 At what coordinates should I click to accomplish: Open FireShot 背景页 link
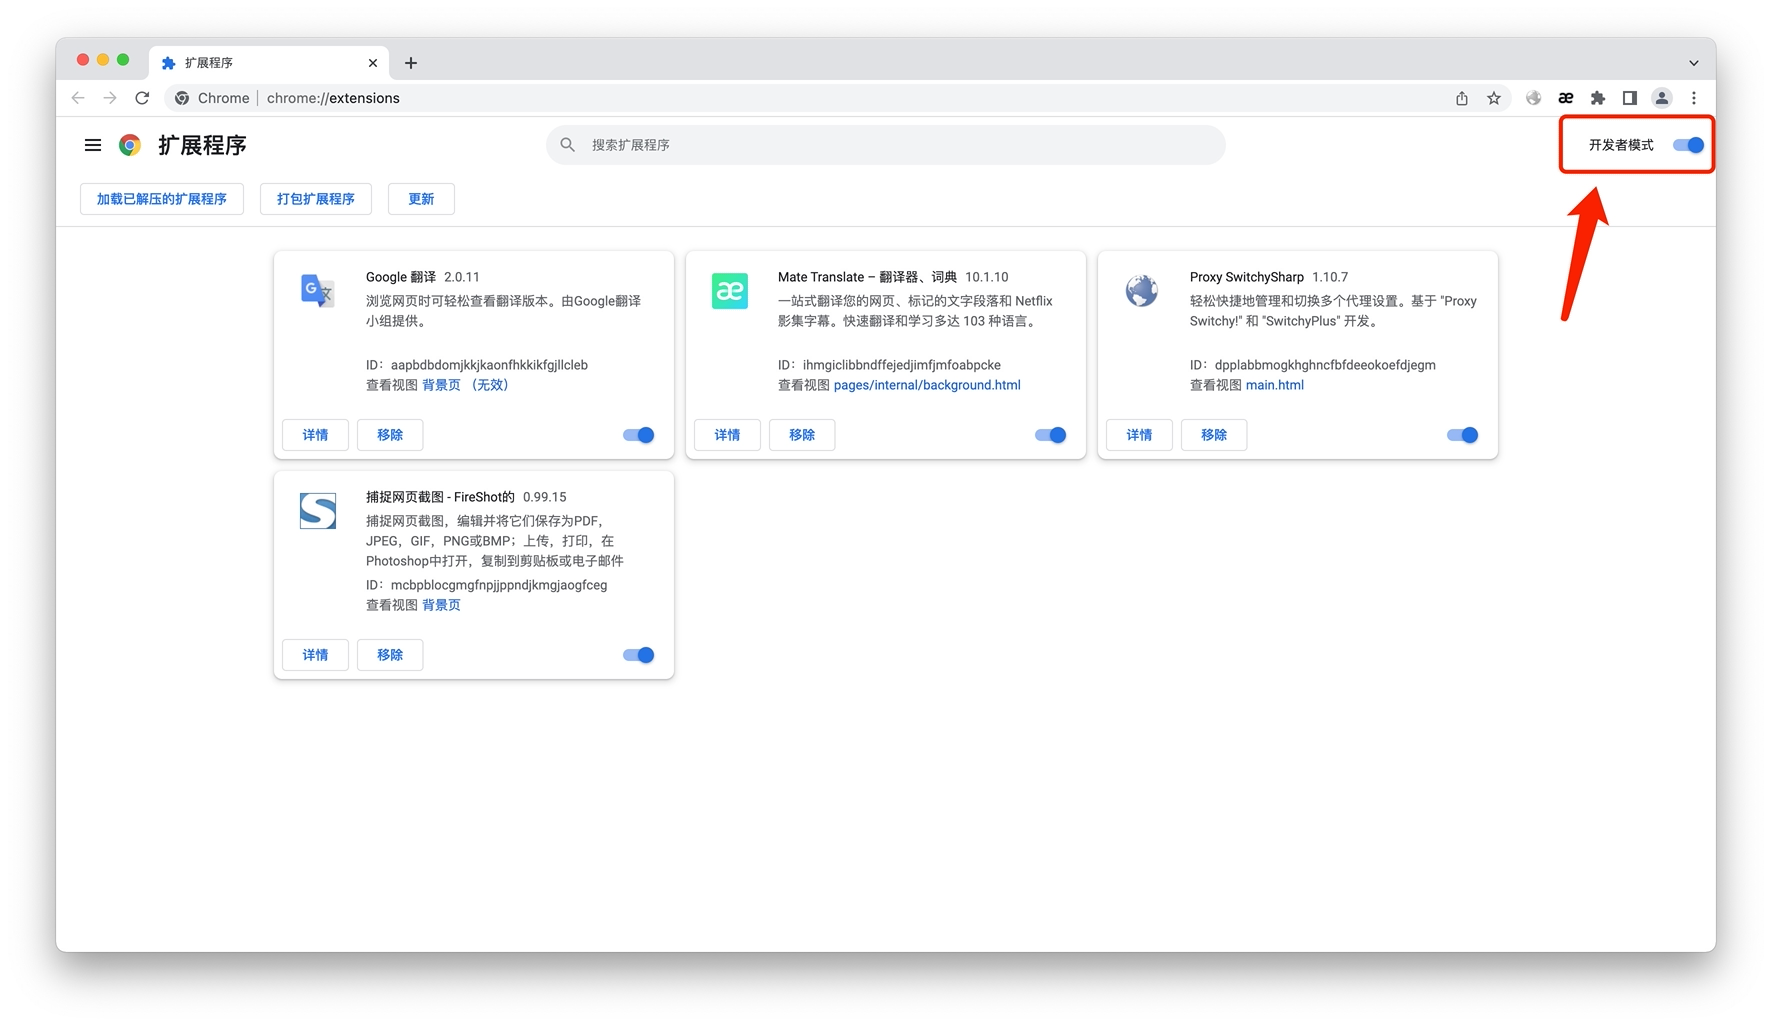point(441,605)
